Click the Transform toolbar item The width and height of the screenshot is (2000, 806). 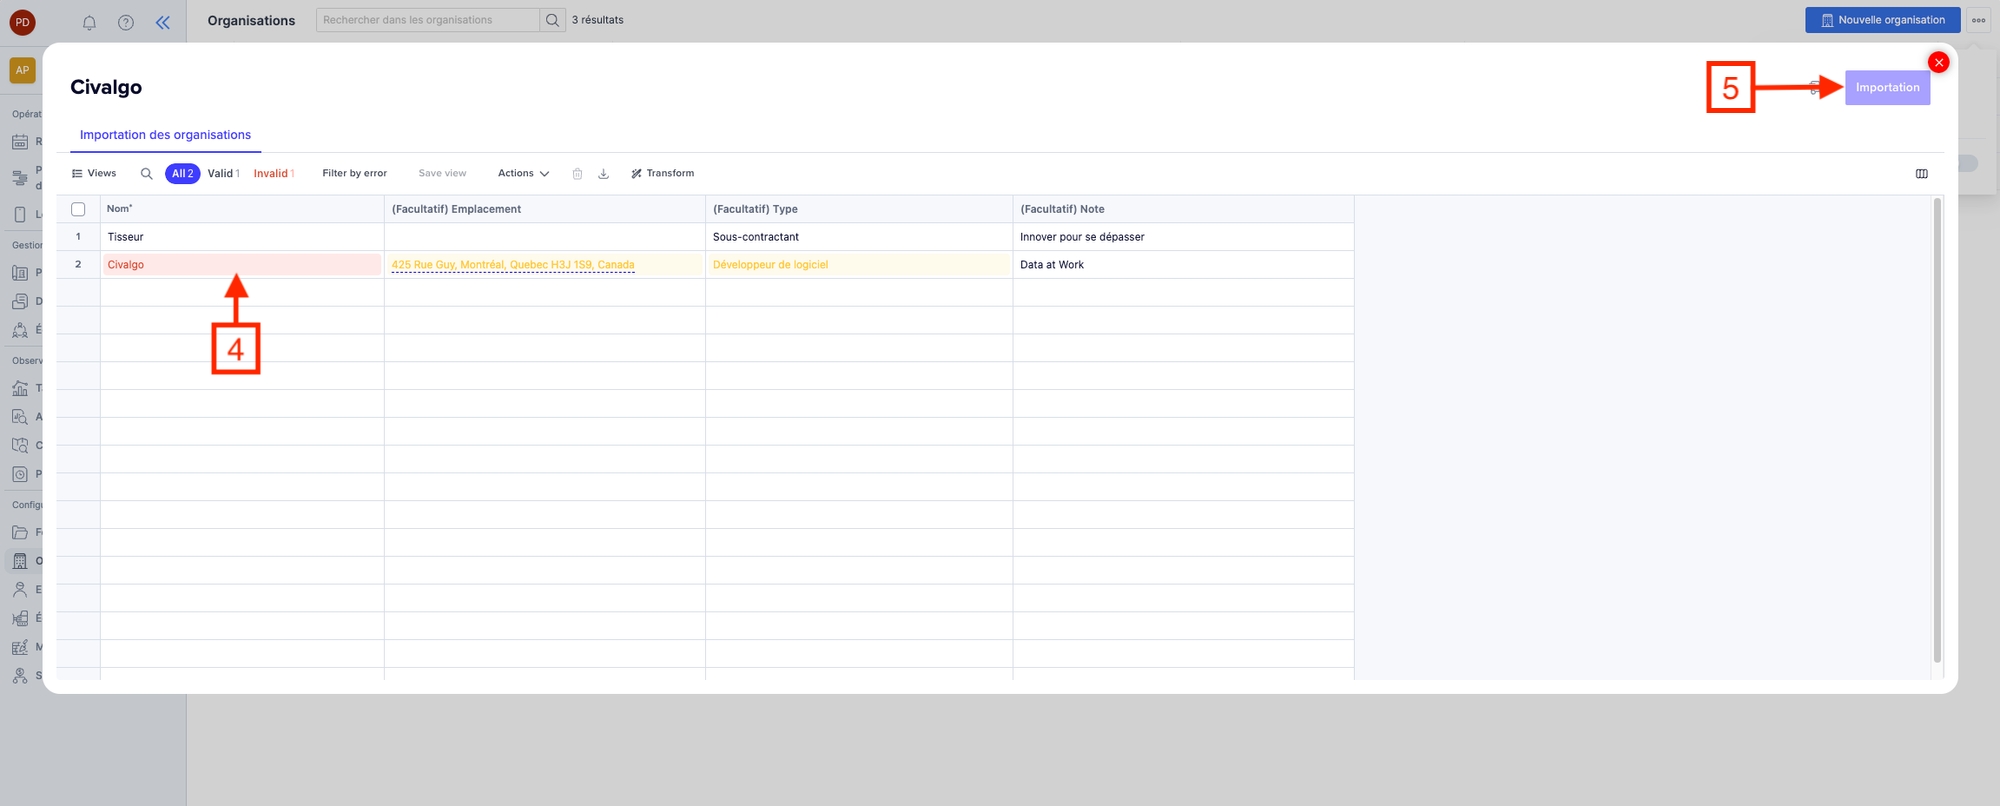(x=662, y=174)
